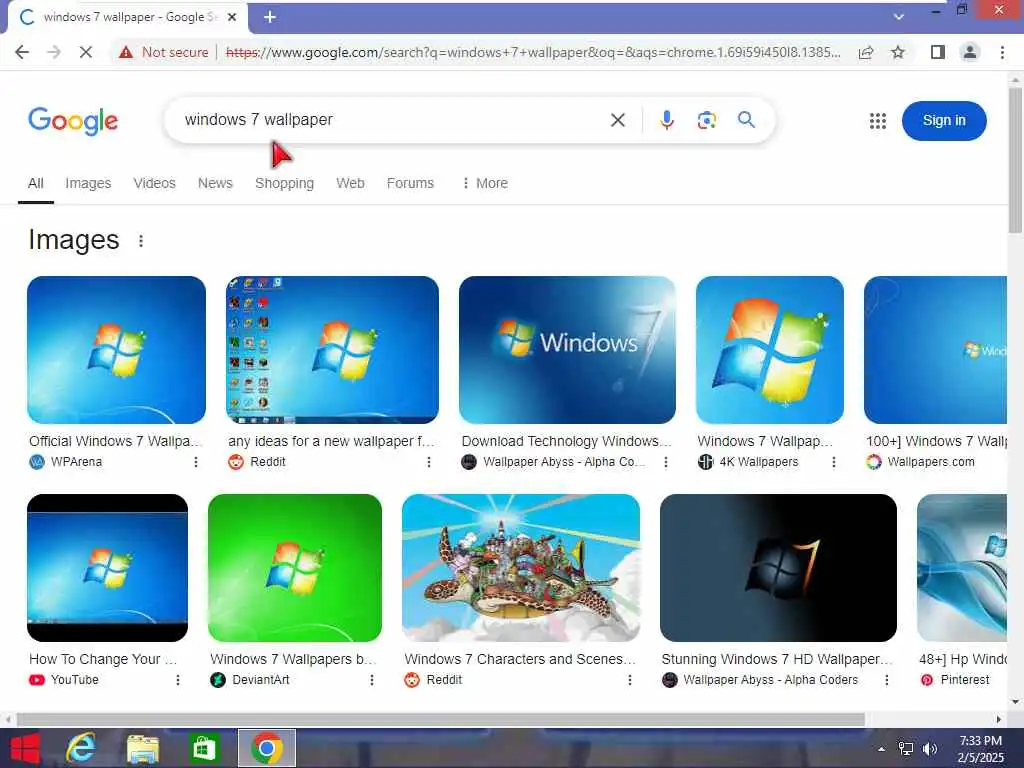Click the horizontal scrollbar right arrow

tap(999, 720)
